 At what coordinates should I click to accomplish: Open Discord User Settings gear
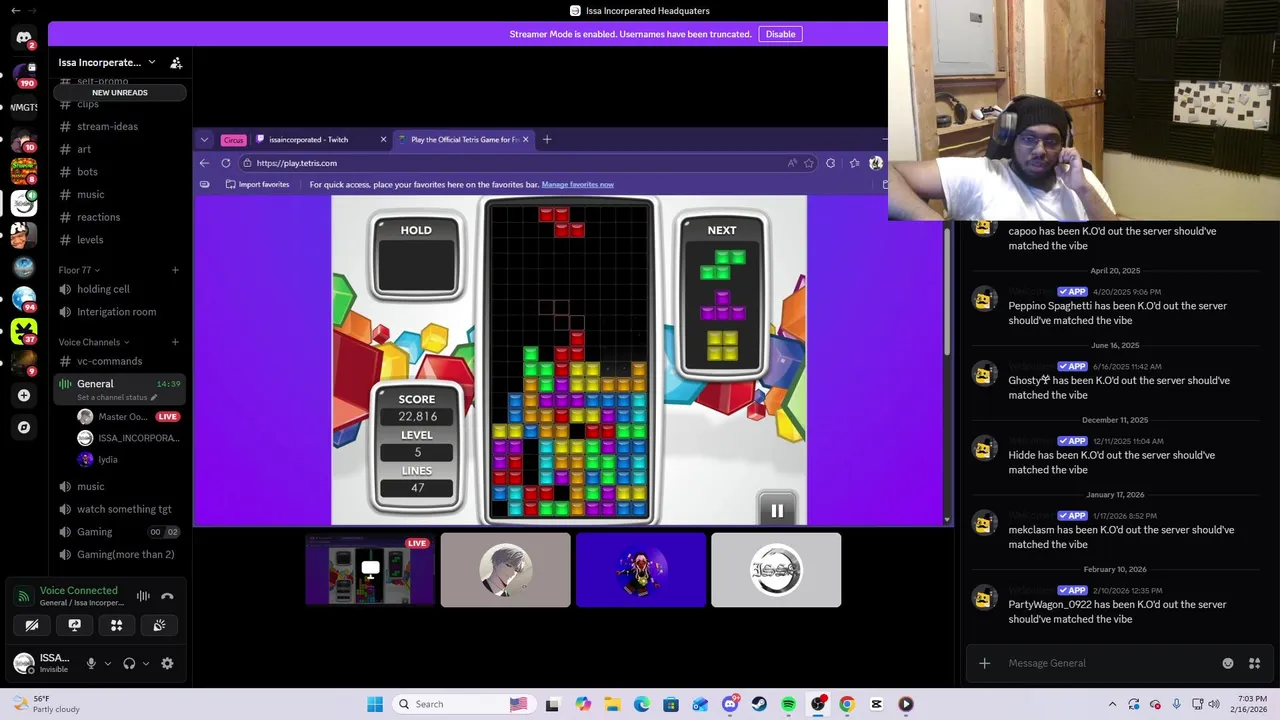click(167, 663)
